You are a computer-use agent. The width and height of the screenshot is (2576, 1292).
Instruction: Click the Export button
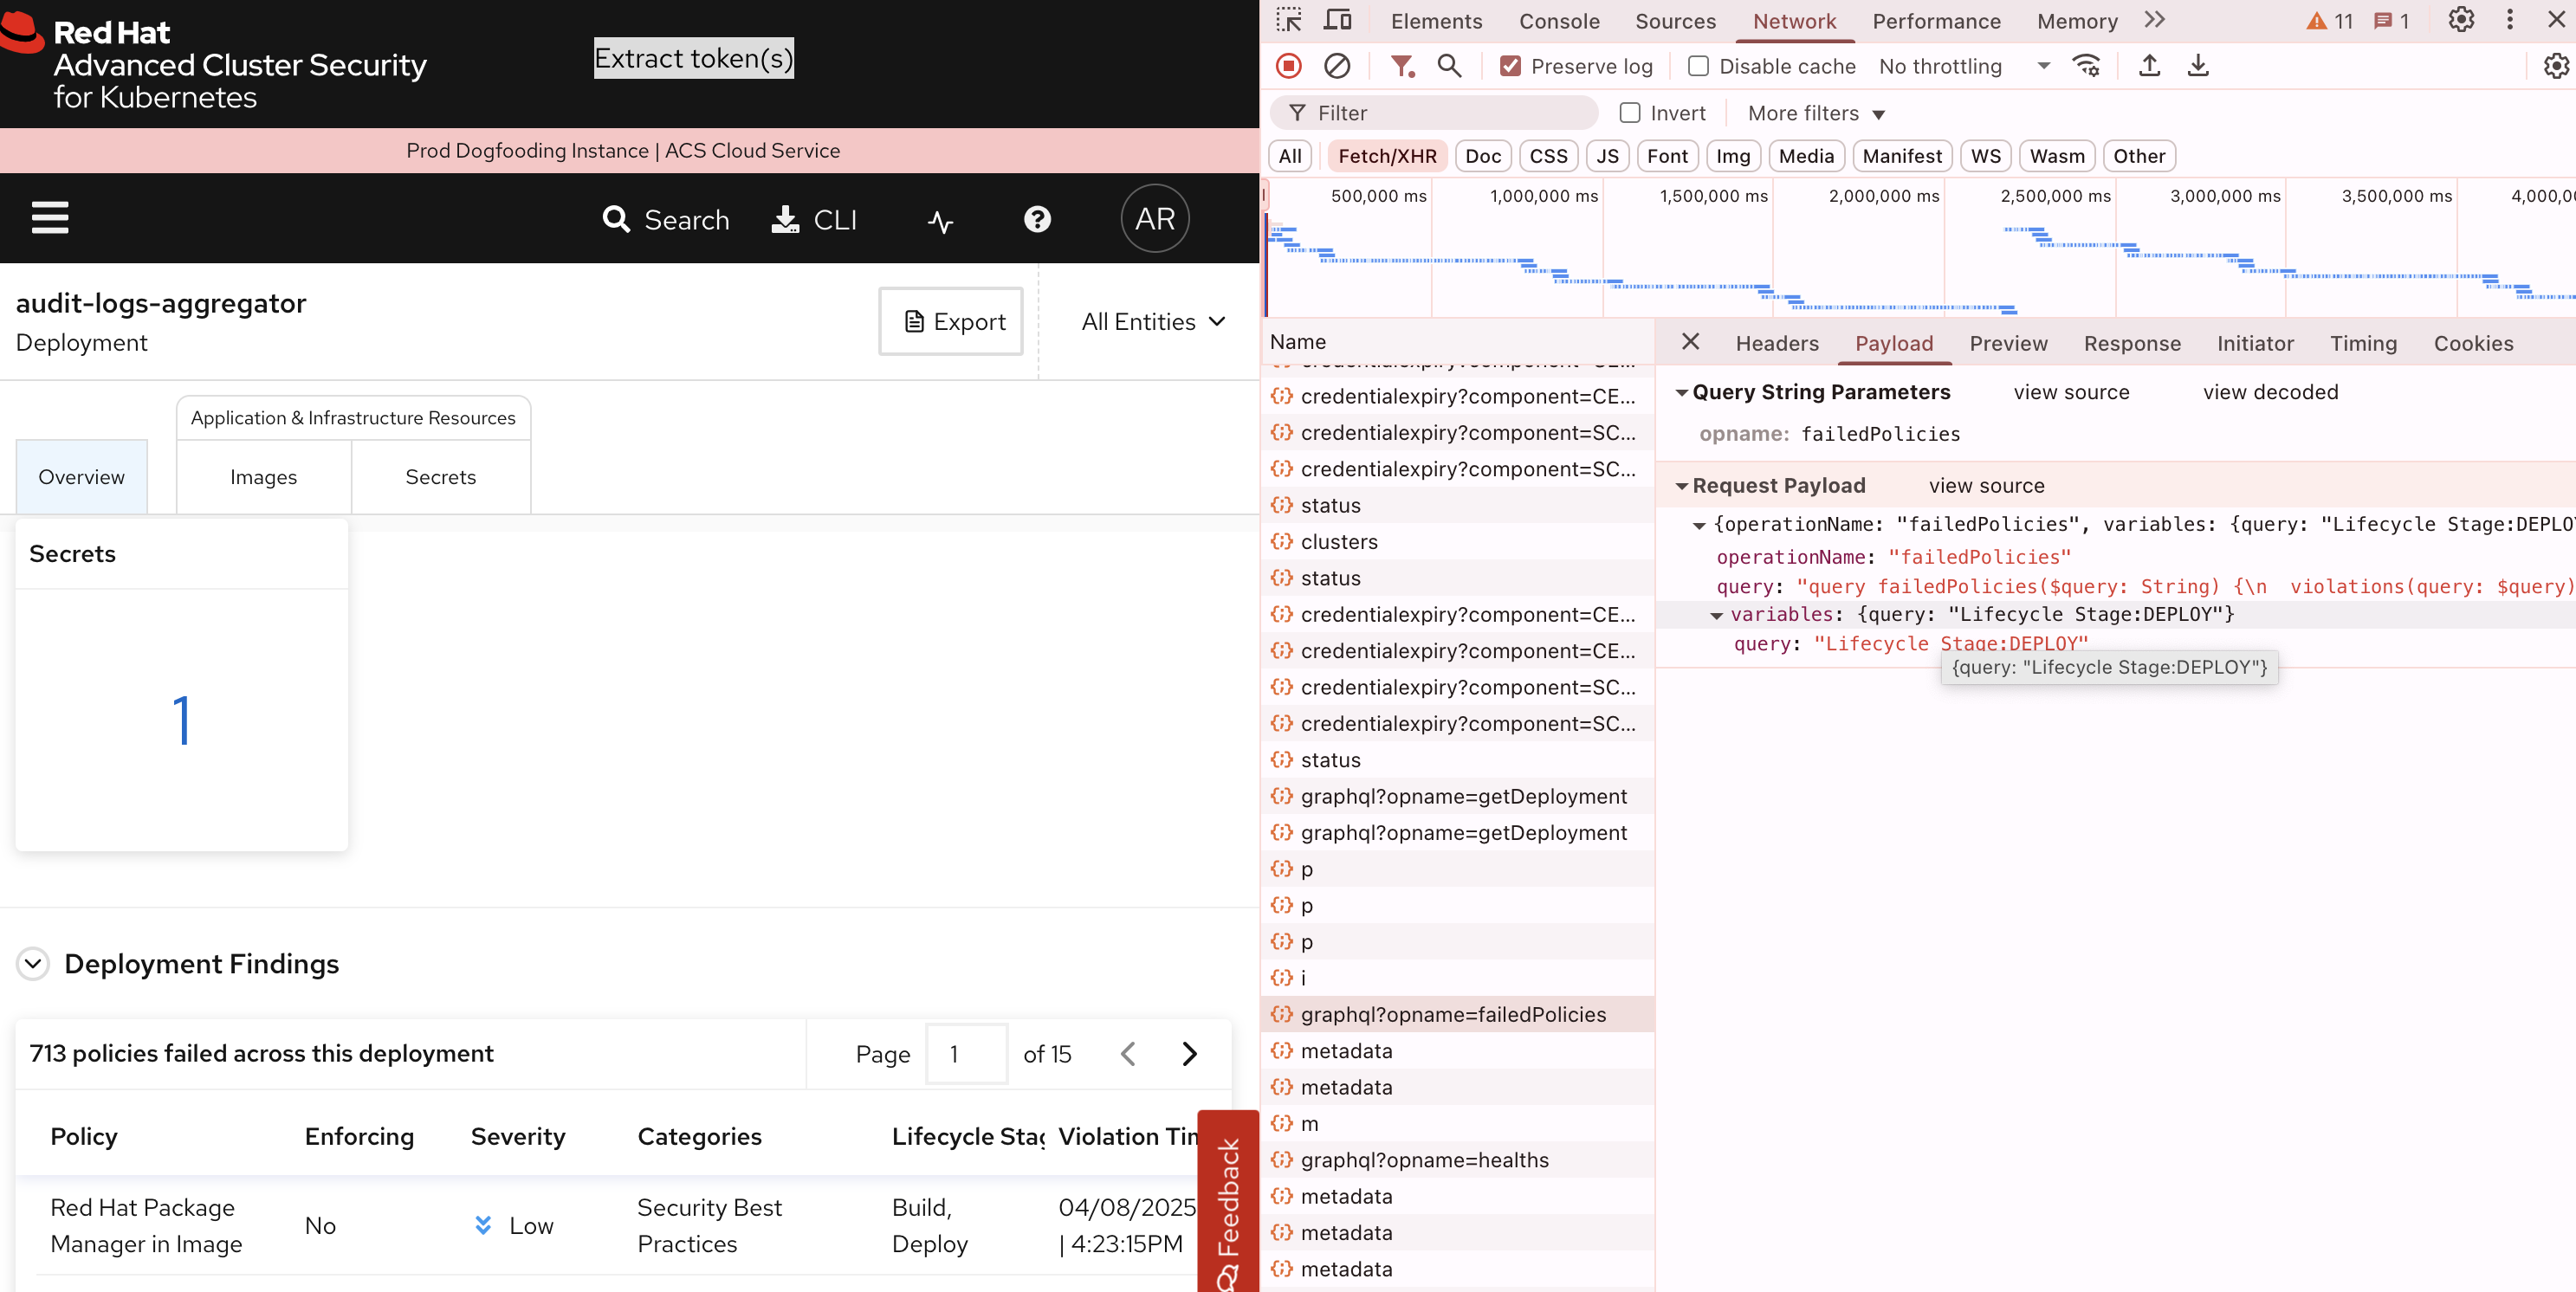pos(950,321)
